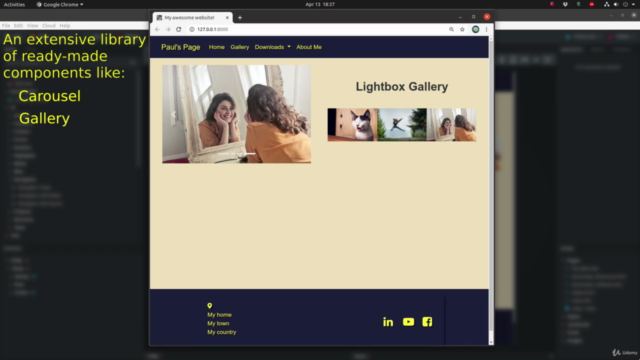Click the My town footer text

click(218, 323)
